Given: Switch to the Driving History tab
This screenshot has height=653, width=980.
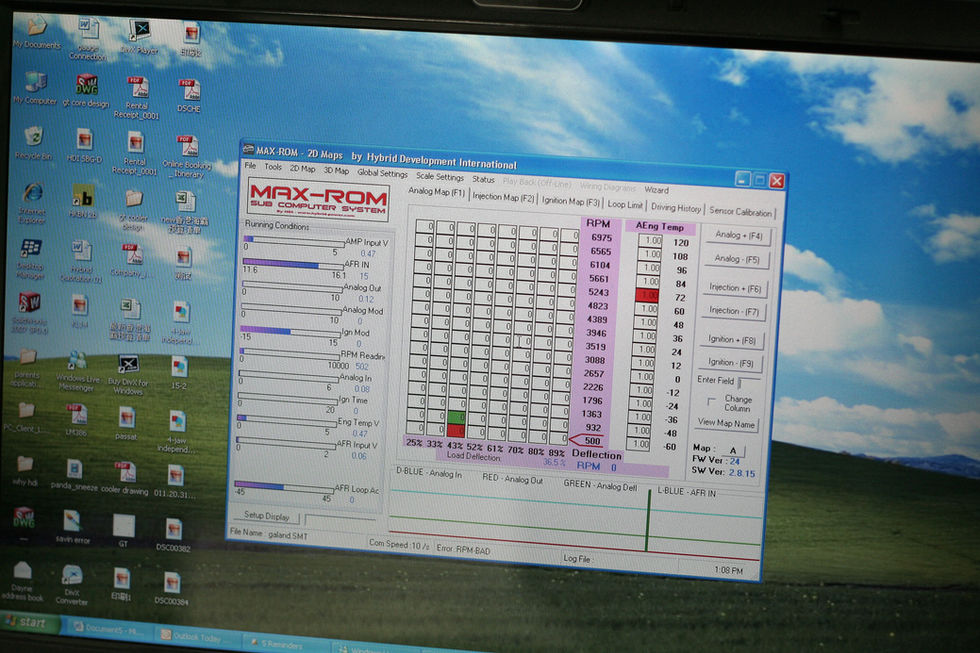Looking at the screenshot, I should pyautogui.click(x=676, y=207).
